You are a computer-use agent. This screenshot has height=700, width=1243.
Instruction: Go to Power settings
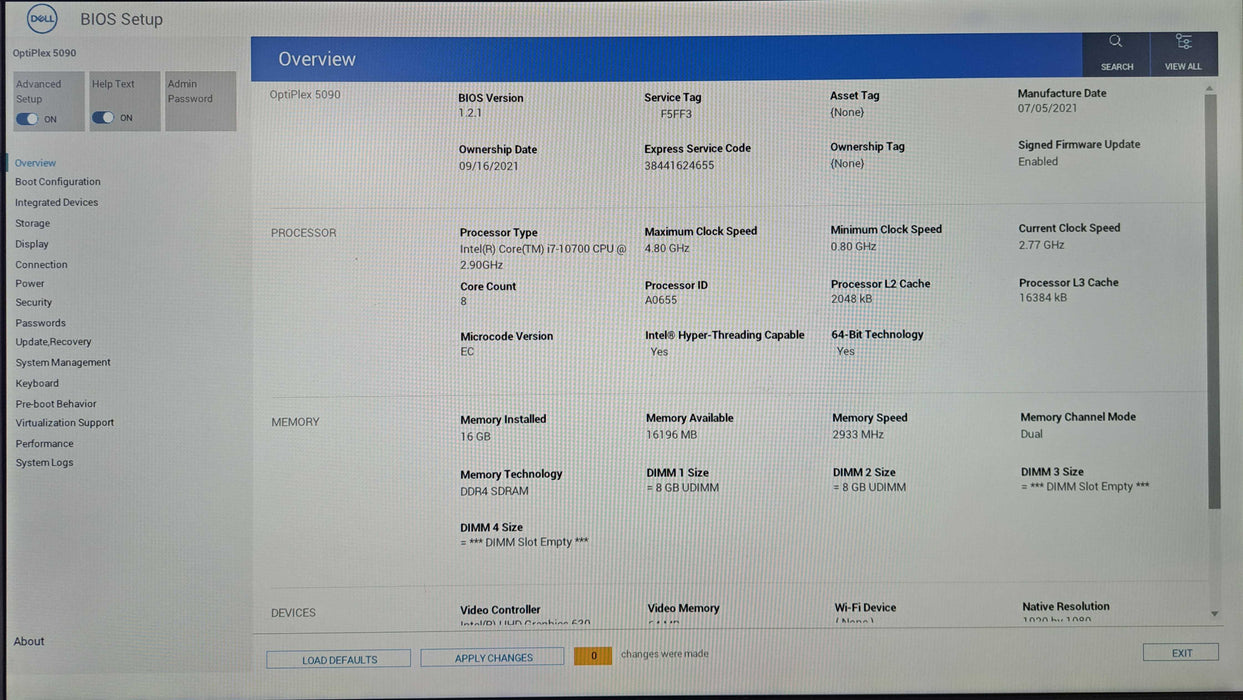[x=30, y=284]
